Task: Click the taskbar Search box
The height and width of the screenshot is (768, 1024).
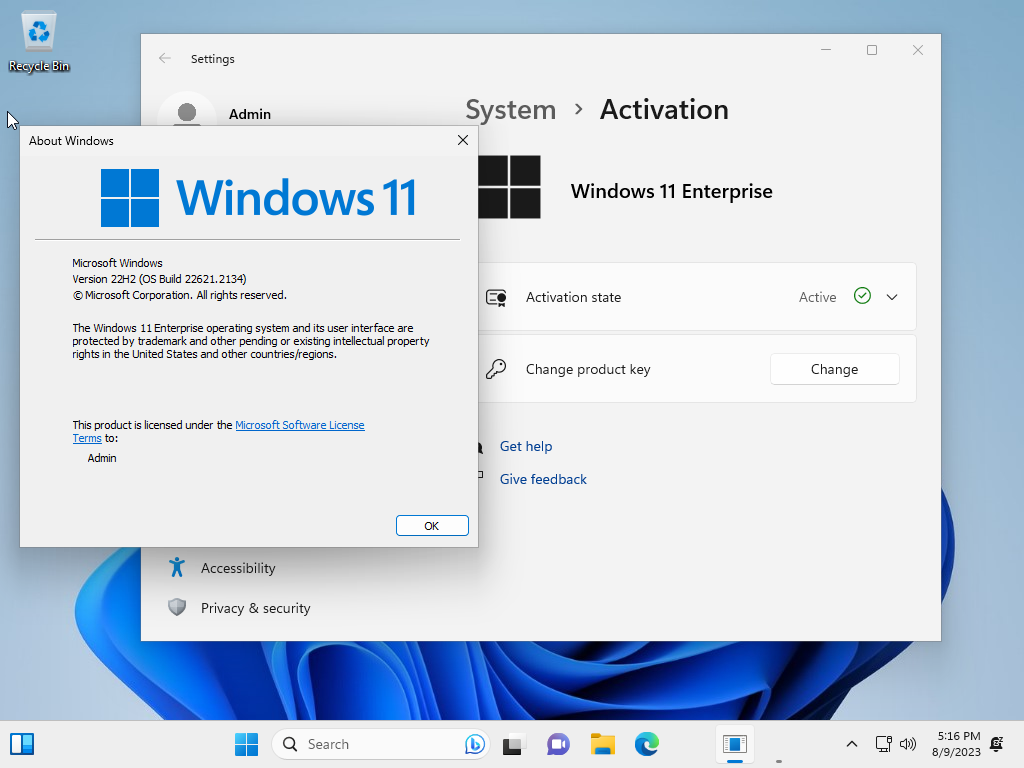Action: pos(380,744)
